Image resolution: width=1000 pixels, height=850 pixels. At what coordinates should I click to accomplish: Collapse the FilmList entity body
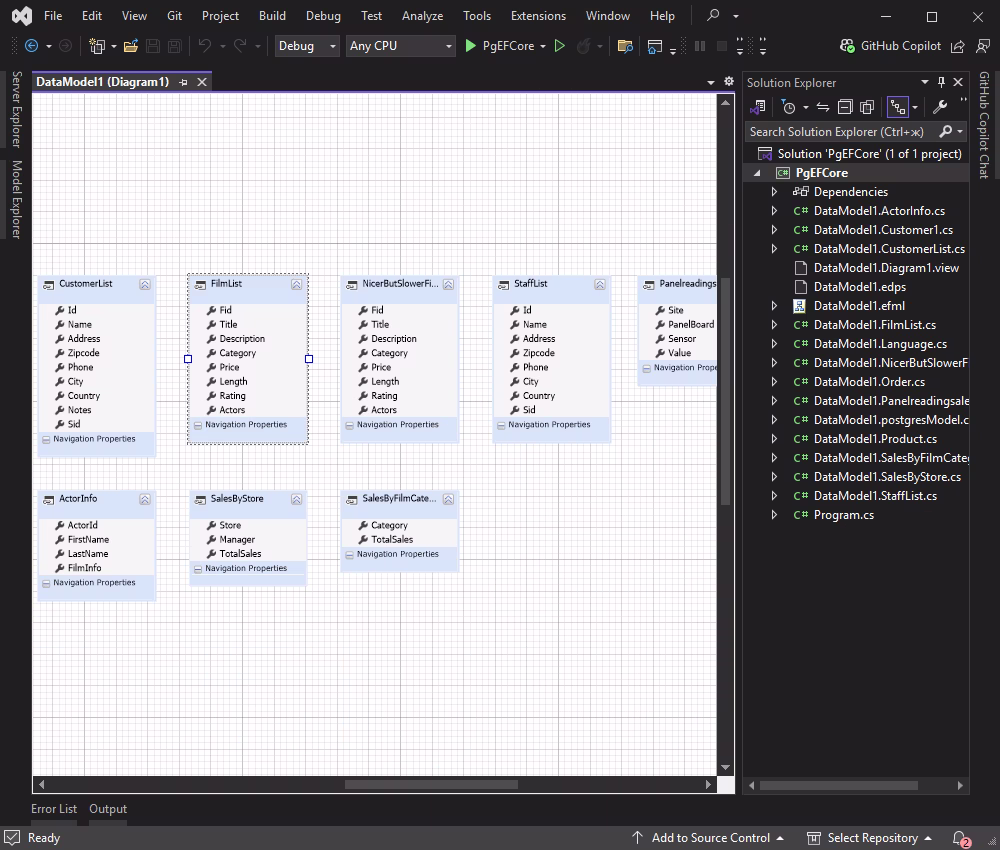click(x=296, y=284)
